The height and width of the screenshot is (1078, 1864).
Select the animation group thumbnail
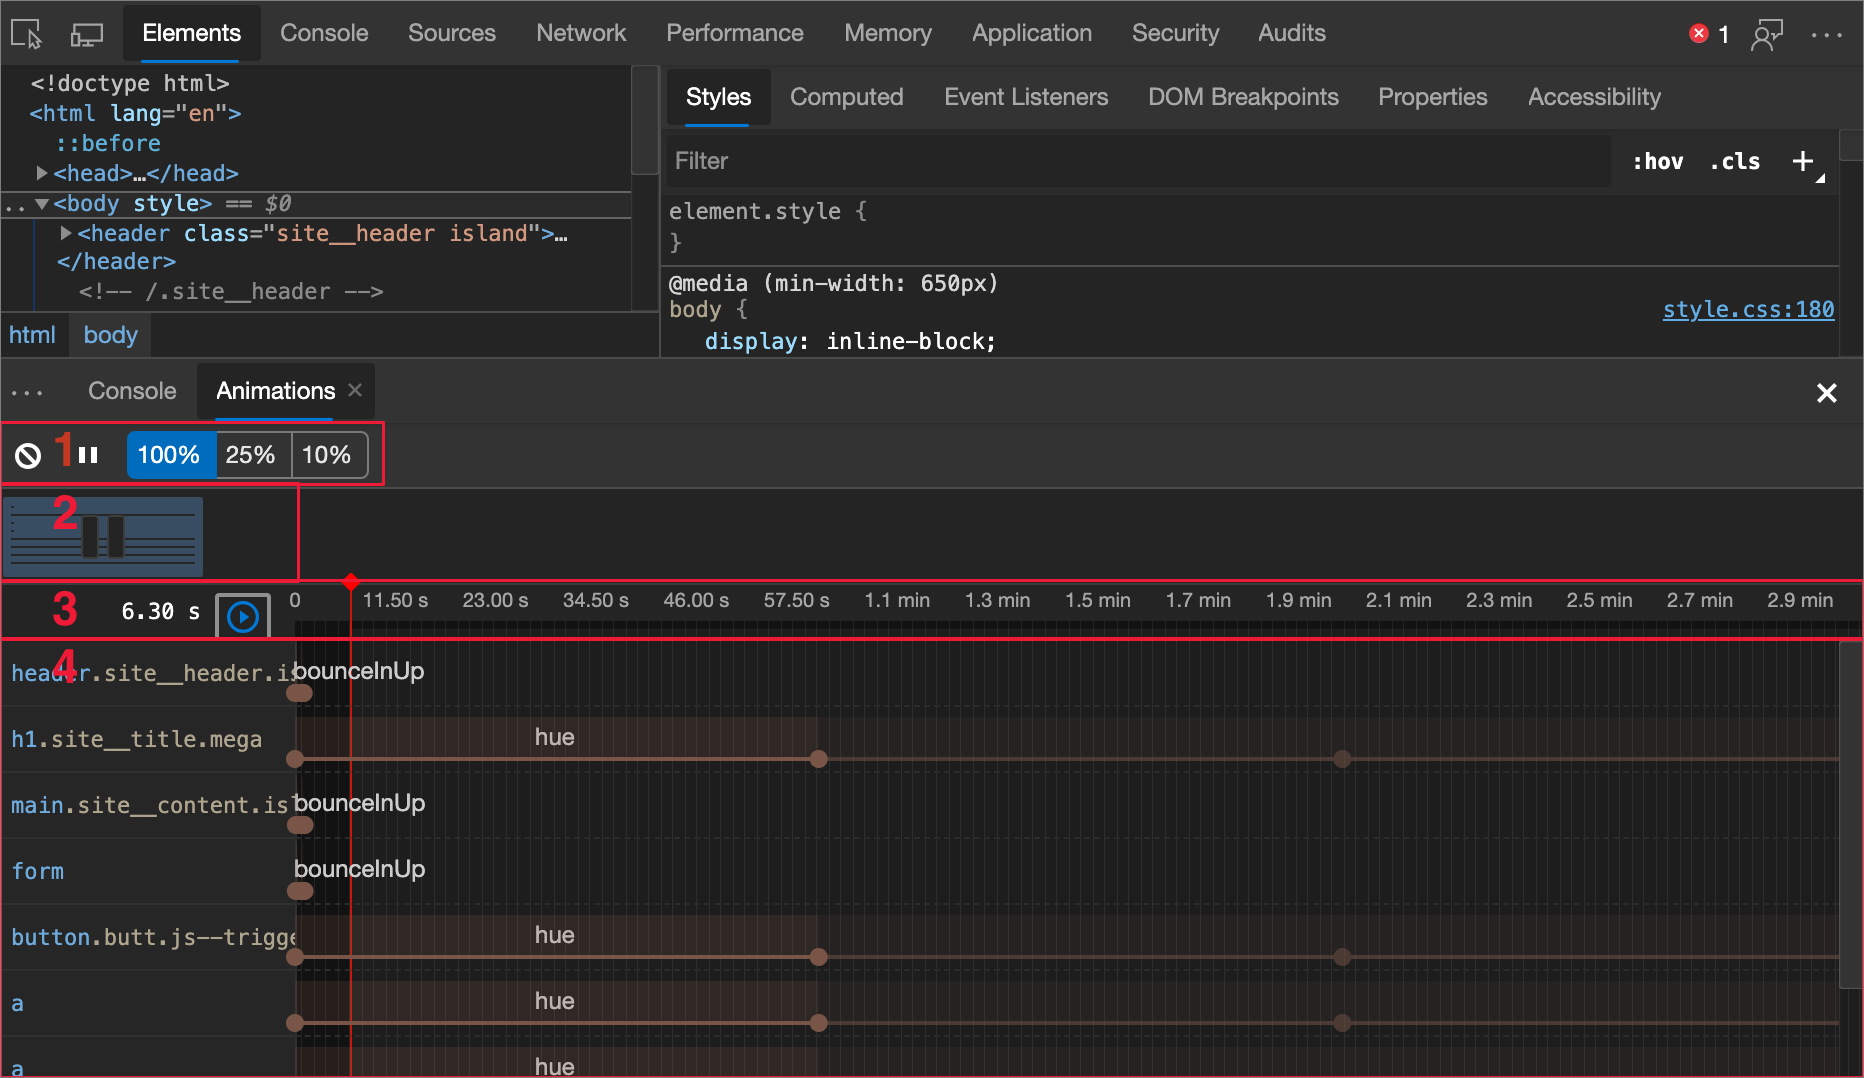point(103,535)
